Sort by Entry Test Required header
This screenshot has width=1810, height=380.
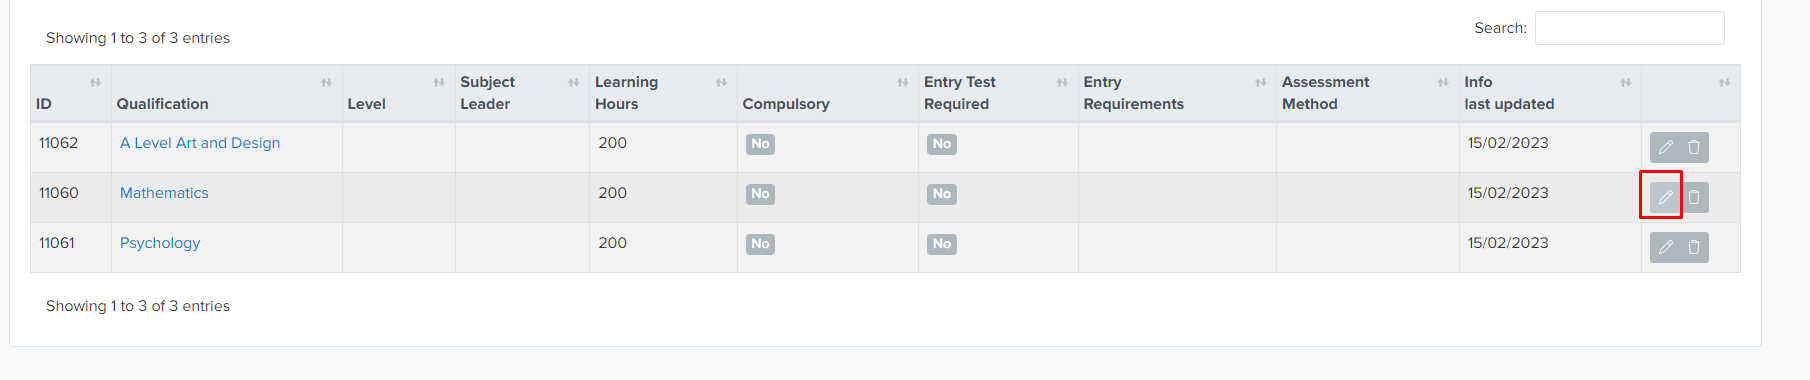point(998,94)
